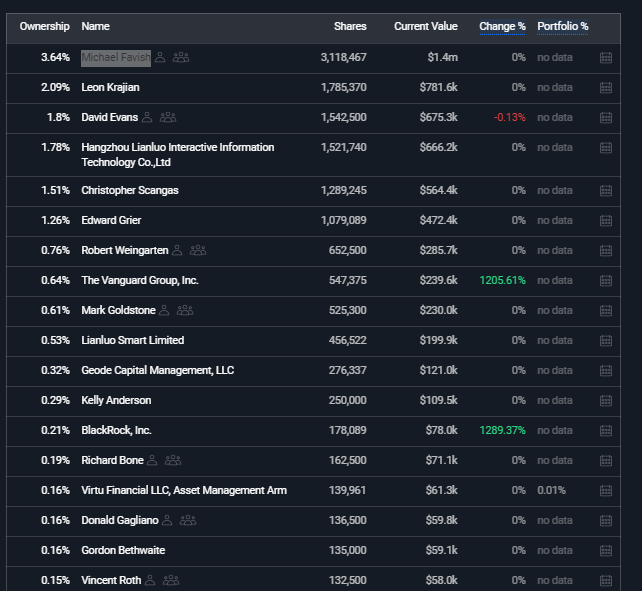This screenshot has width=642, height=591.
Task: Open calendar icon in Christopher Scangas row
Action: (x=606, y=190)
